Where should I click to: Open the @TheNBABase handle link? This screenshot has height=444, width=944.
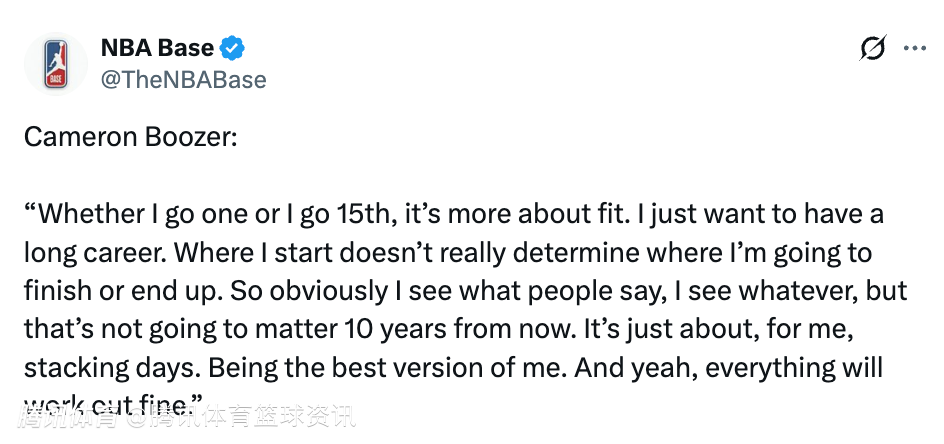tap(183, 79)
